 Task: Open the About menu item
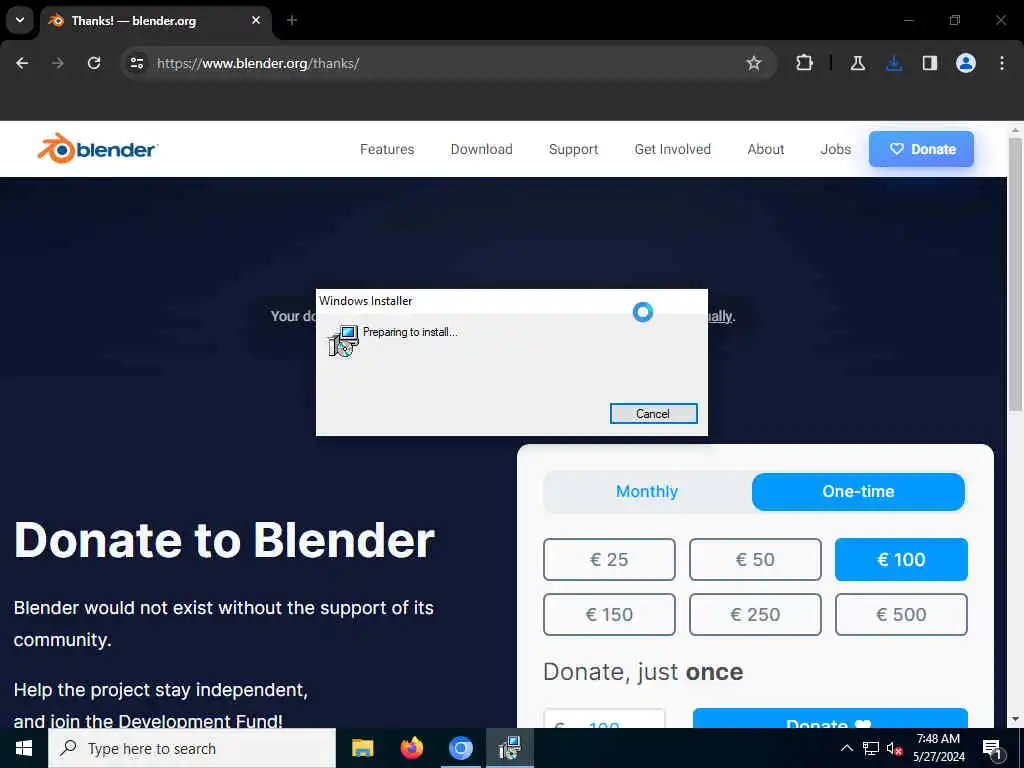(x=765, y=150)
